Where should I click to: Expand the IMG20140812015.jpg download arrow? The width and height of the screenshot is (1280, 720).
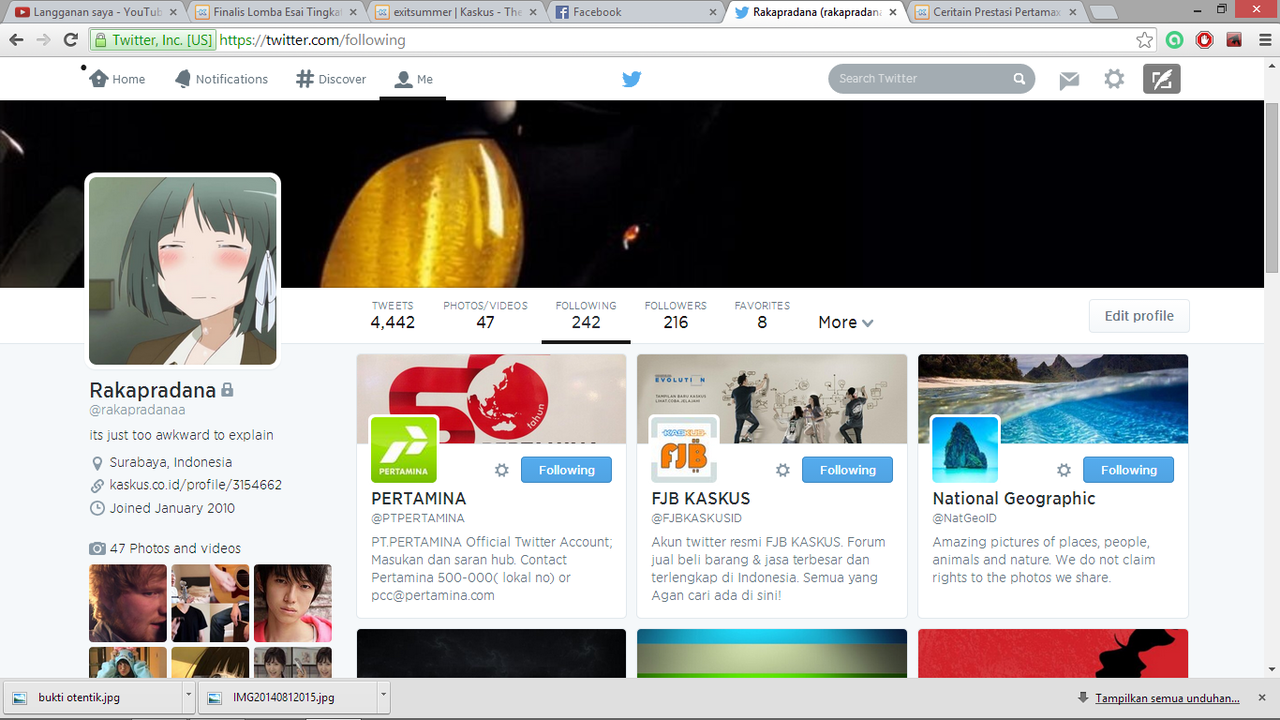[383, 697]
